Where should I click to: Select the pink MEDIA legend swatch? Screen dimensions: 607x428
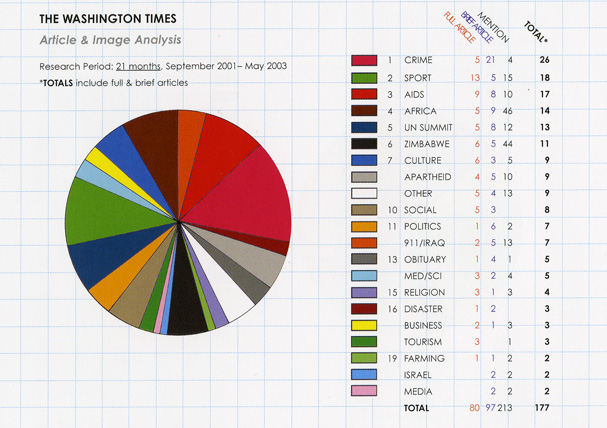click(x=364, y=390)
